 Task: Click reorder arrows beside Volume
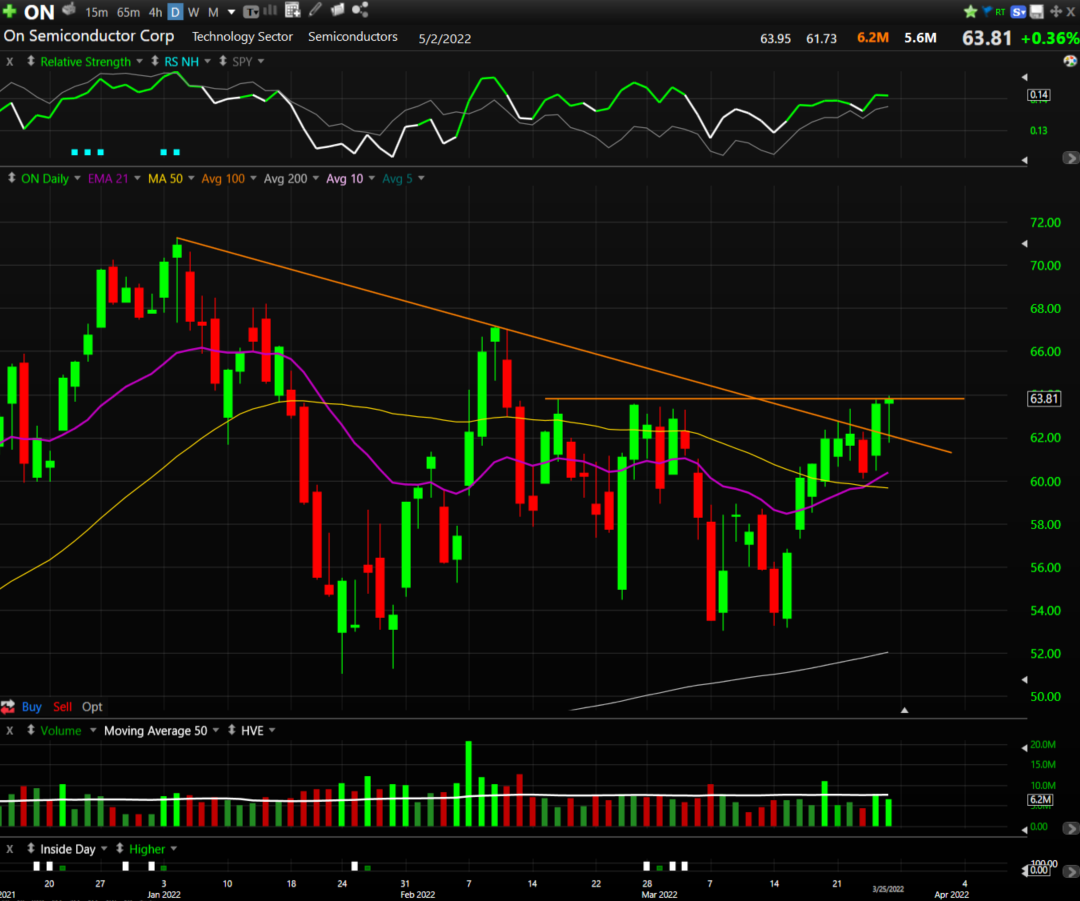[31, 730]
